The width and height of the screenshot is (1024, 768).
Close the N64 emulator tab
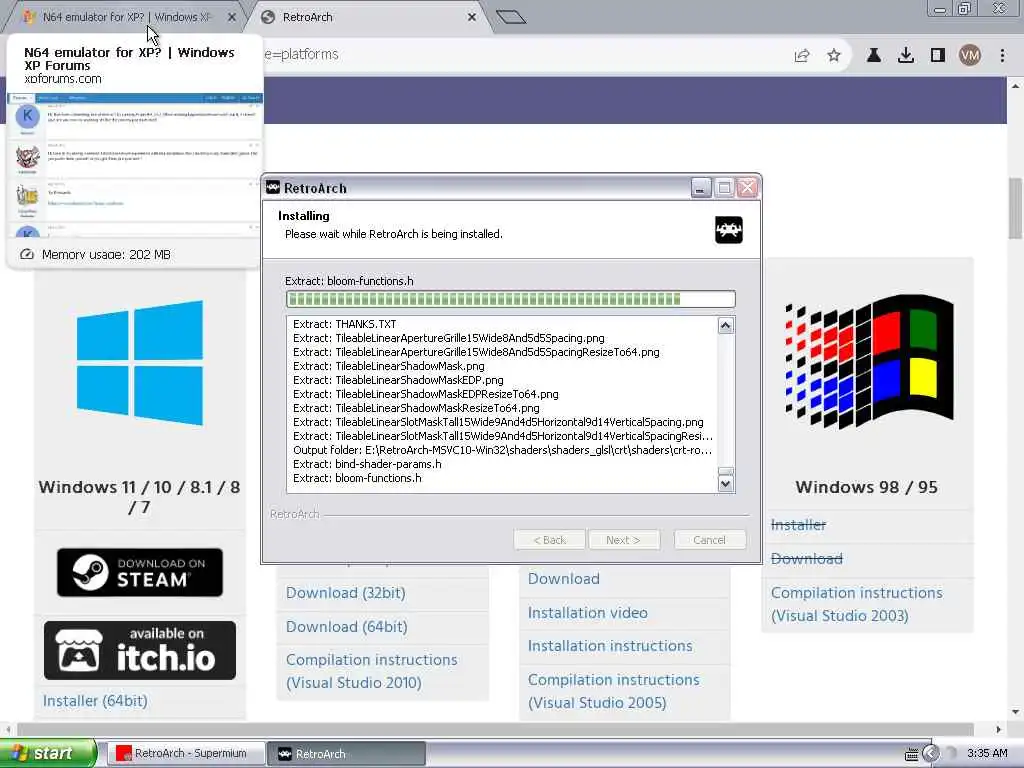[x=232, y=18]
